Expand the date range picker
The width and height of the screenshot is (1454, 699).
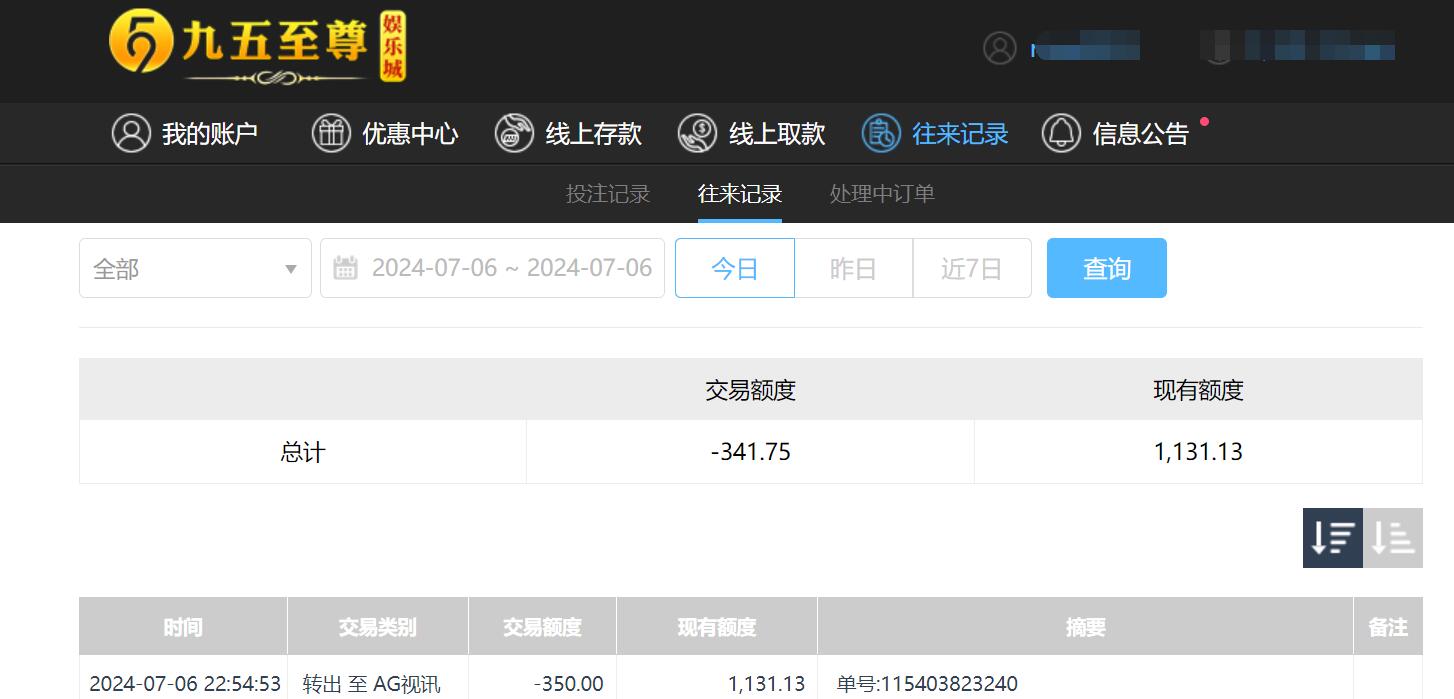point(490,268)
